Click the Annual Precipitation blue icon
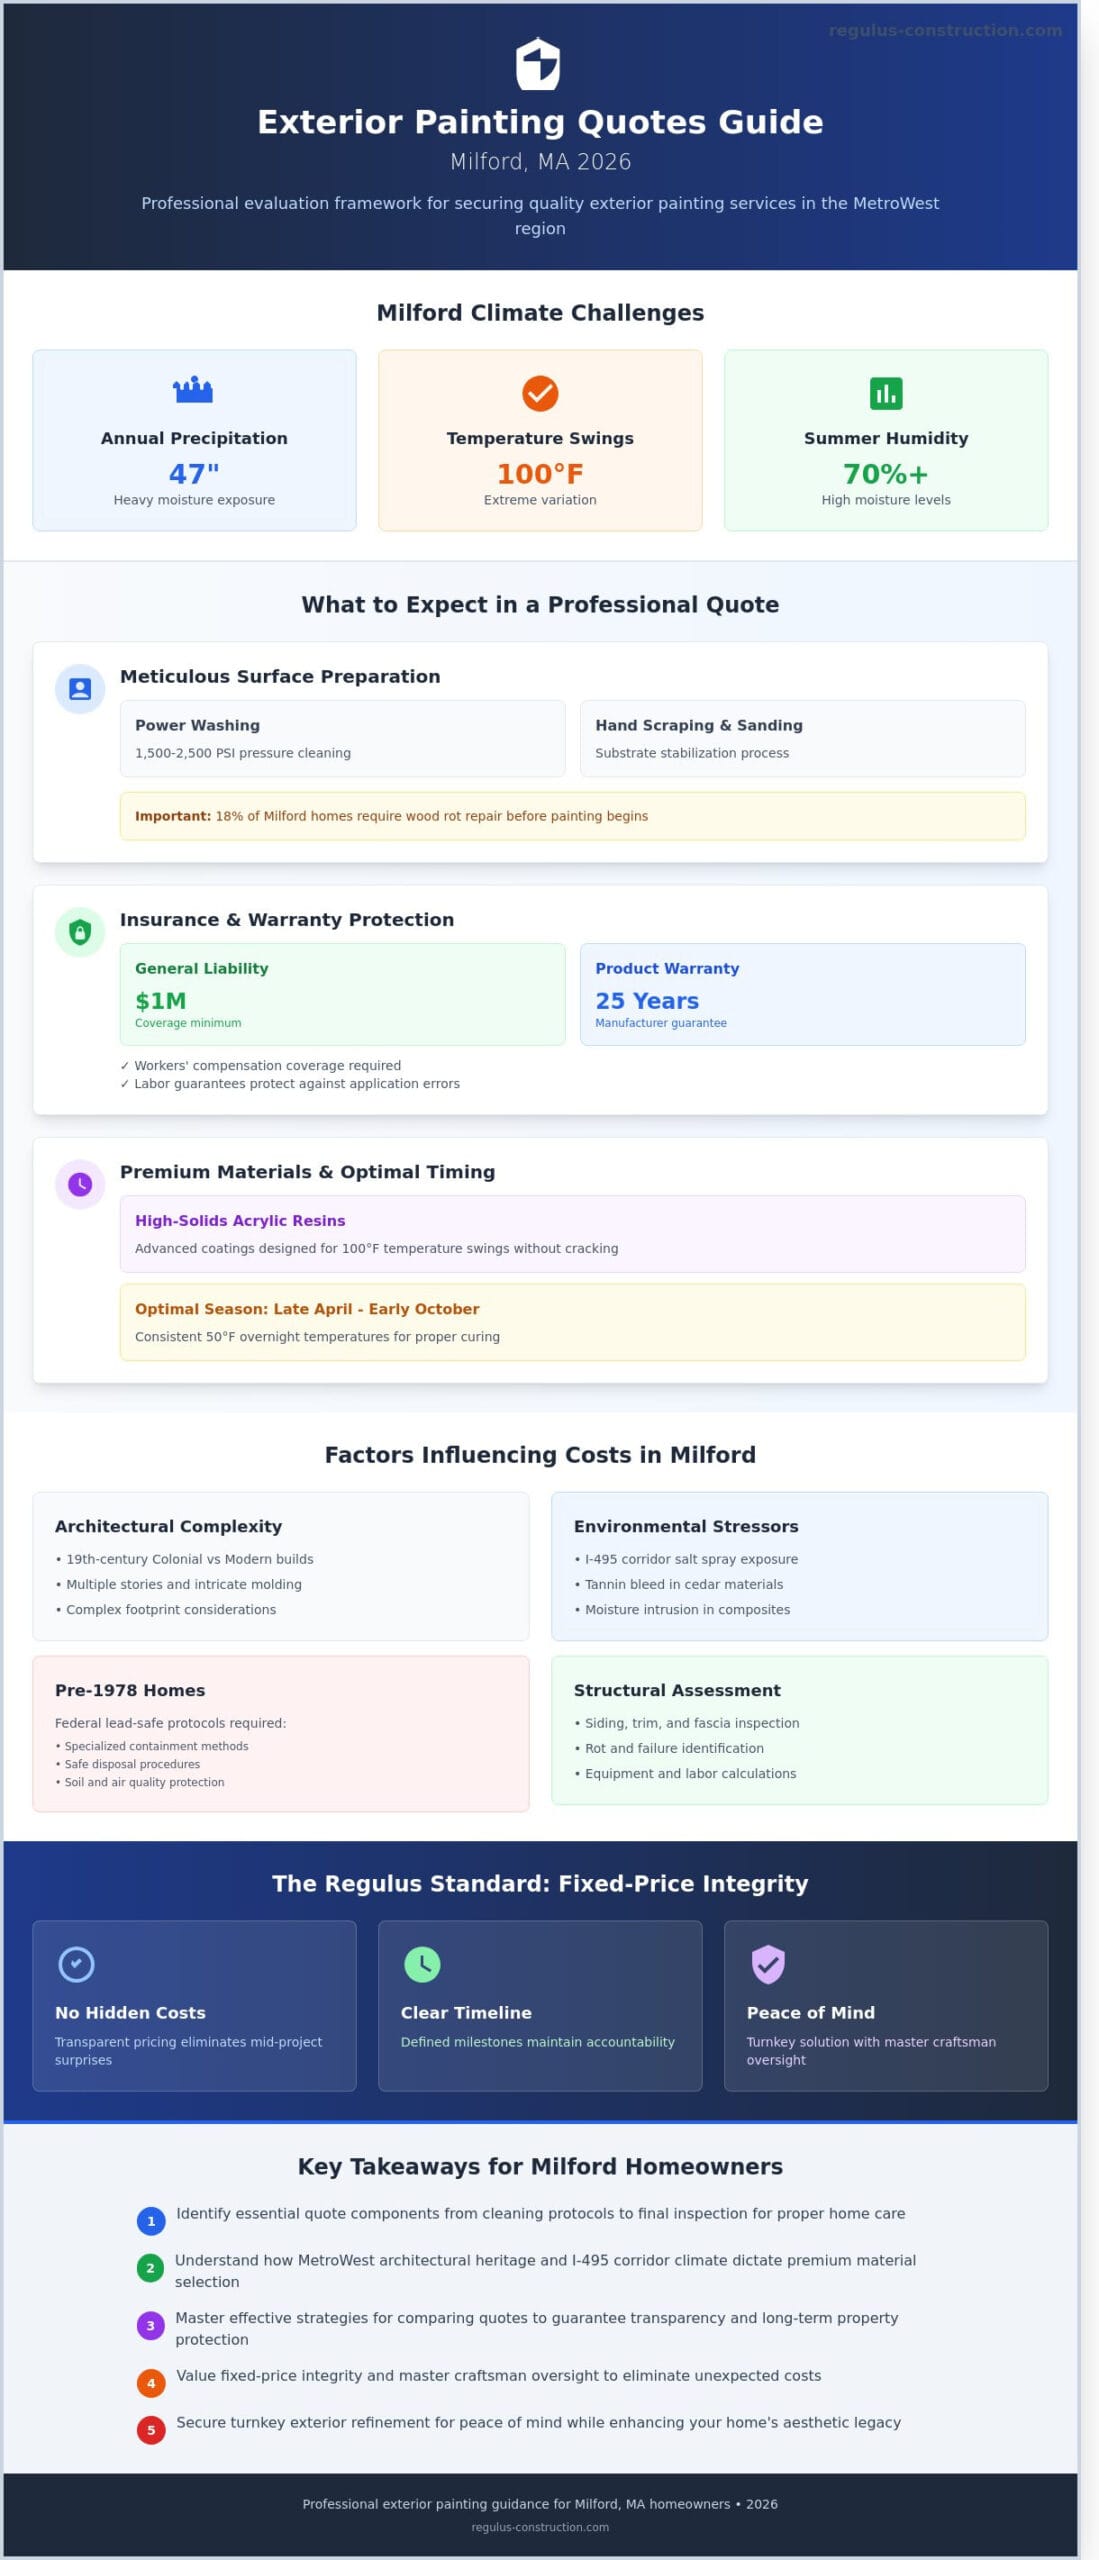The height and width of the screenshot is (2560, 1099). coord(193,389)
